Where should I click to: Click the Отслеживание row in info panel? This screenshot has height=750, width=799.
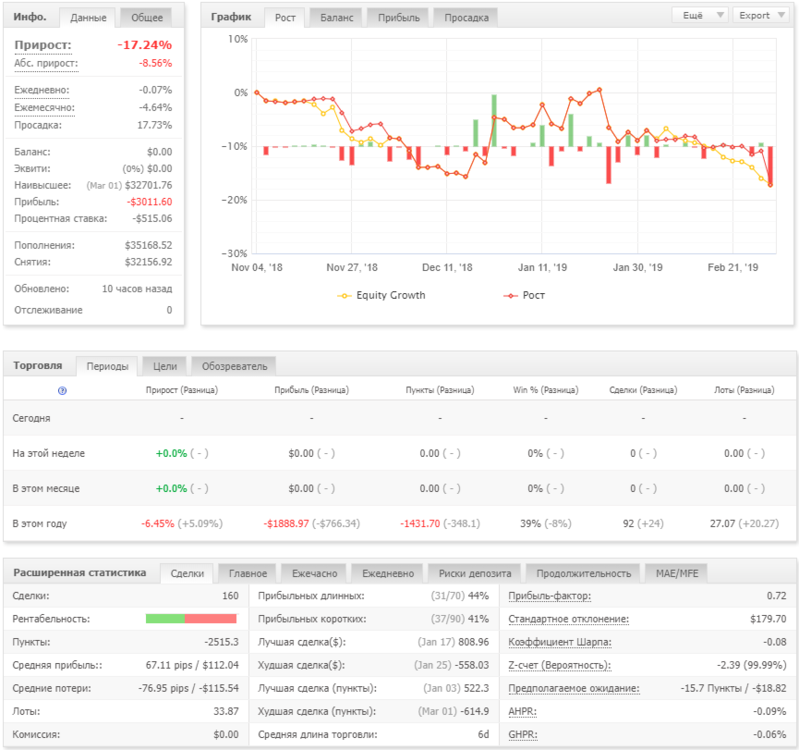click(x=93, y=310)
